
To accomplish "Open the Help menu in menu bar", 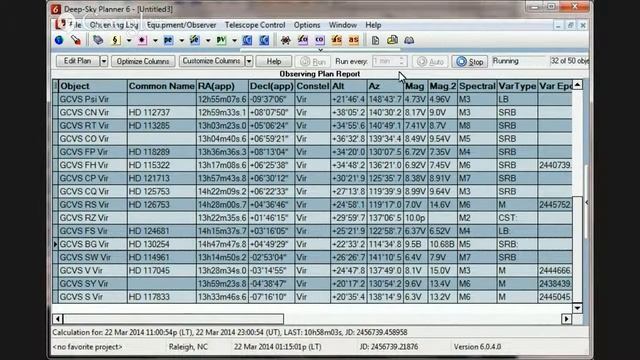I will [x=373, y=25].
